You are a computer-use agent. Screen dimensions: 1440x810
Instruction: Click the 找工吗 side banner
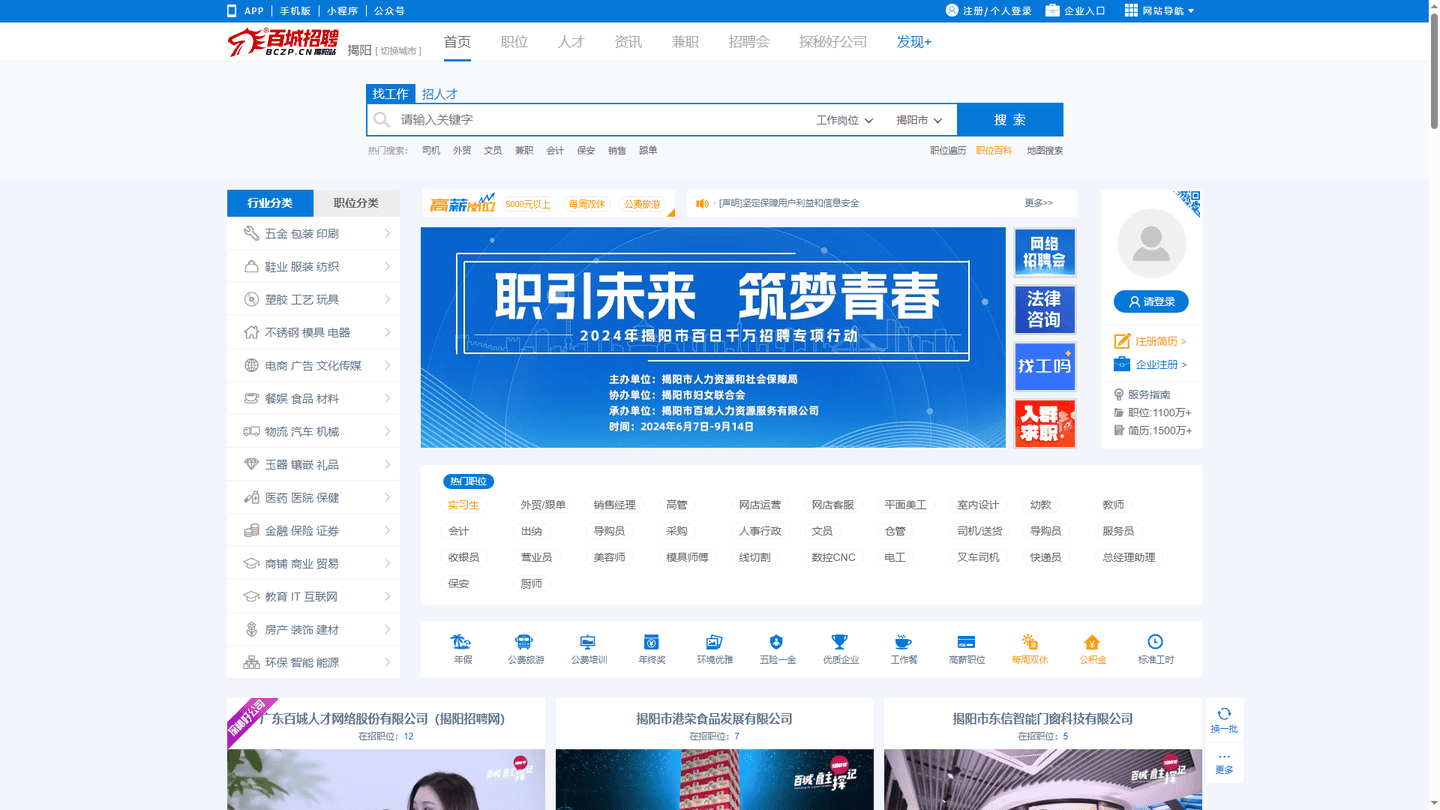click(x=1045, y=367)
